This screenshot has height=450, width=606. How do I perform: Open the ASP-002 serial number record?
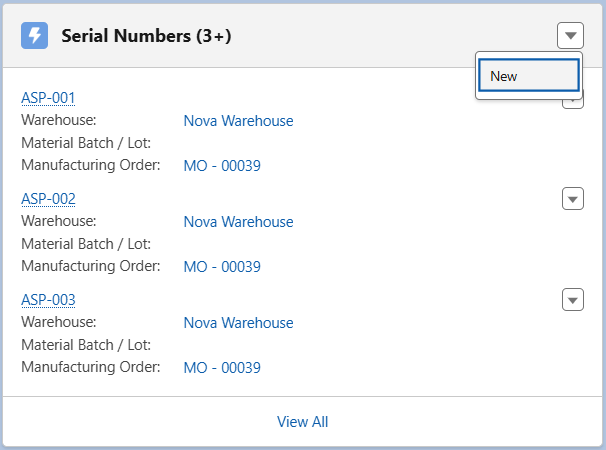(48, 198)
